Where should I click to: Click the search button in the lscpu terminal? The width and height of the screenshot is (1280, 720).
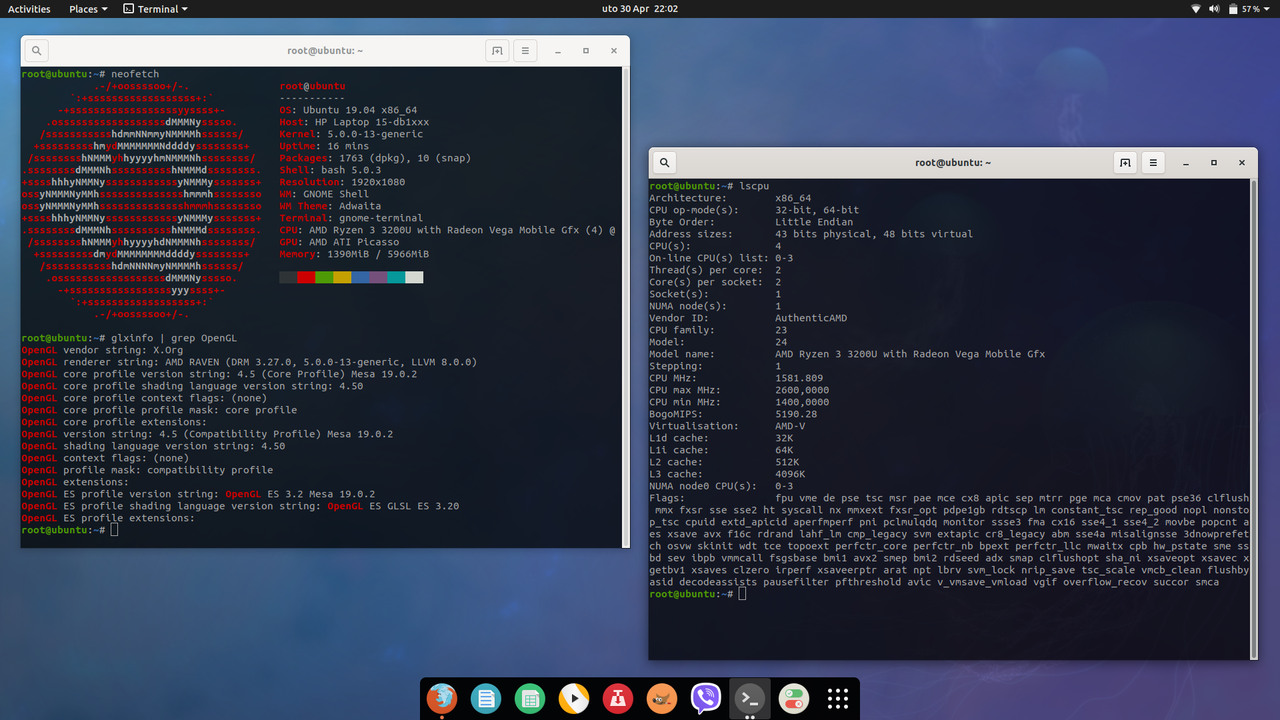point(663,161)
